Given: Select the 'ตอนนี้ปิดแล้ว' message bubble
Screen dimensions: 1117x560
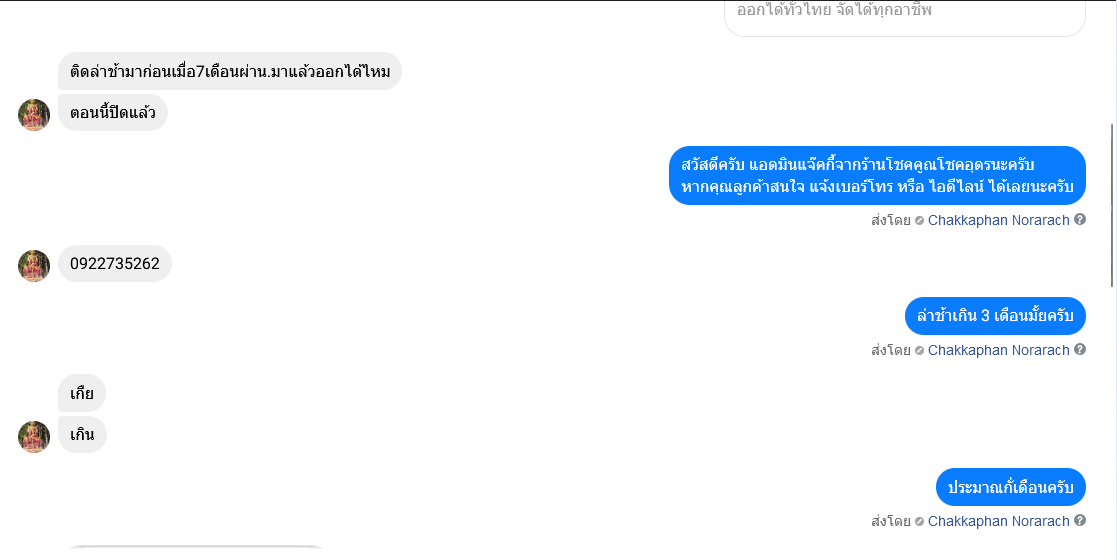Looking at the screenshot, I should tap(113, 113).
